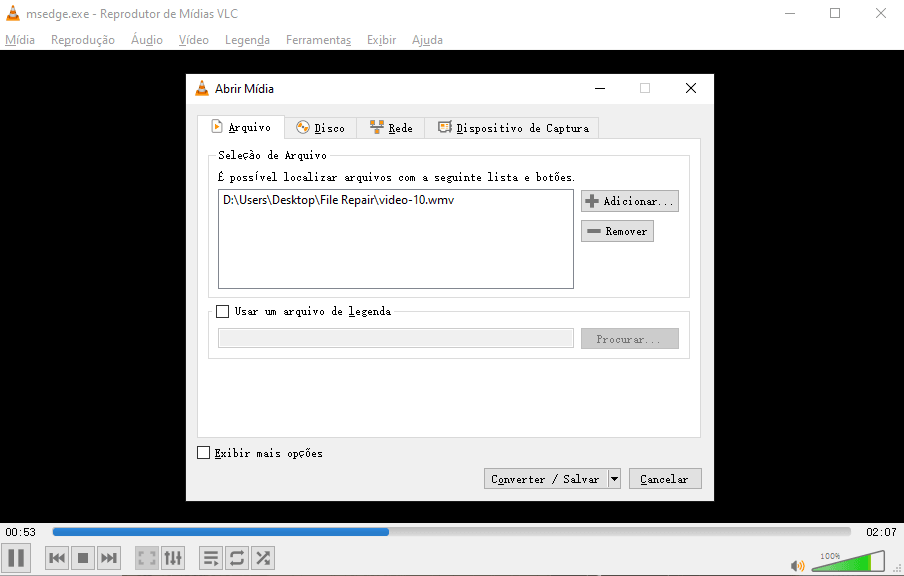The image size is (904, 576).
Task: Check 'Usar um arquivo de legenda'
Action: tap(223, 311)
